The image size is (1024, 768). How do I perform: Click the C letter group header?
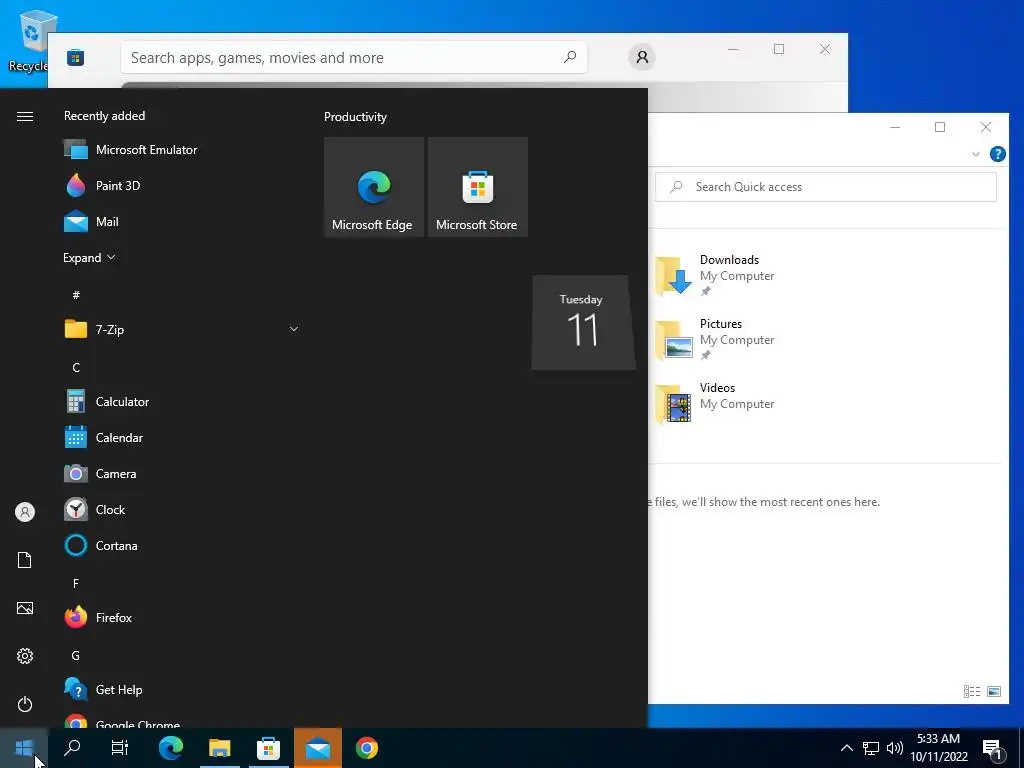(76, 367)
